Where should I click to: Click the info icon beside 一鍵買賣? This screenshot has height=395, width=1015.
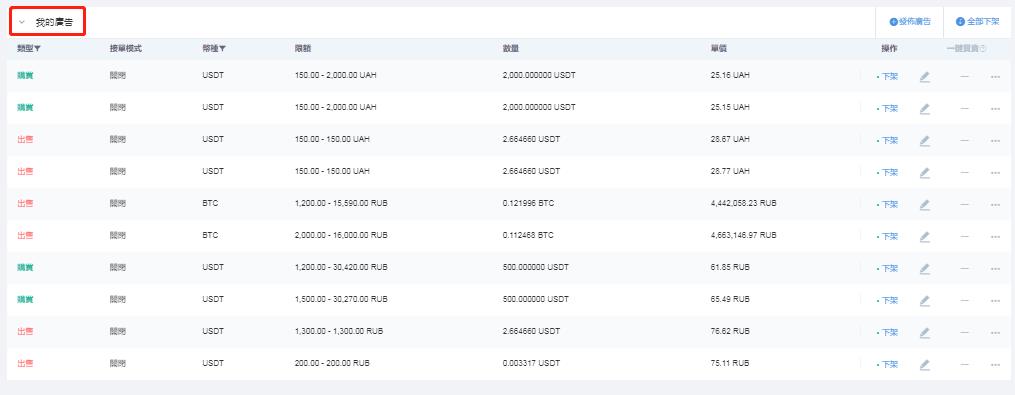983,49
